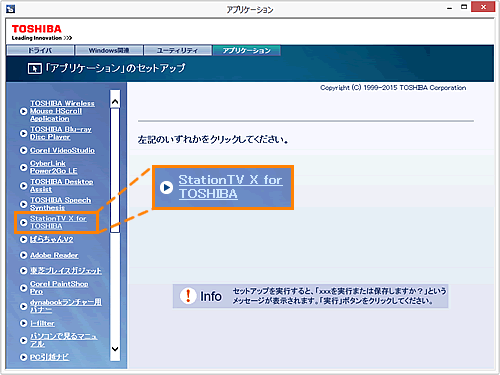Click the arrow icon beside 東芝プレイスガジェット
Screen dimensions: 500x375
pyautogui.click(x=23, y=270)
